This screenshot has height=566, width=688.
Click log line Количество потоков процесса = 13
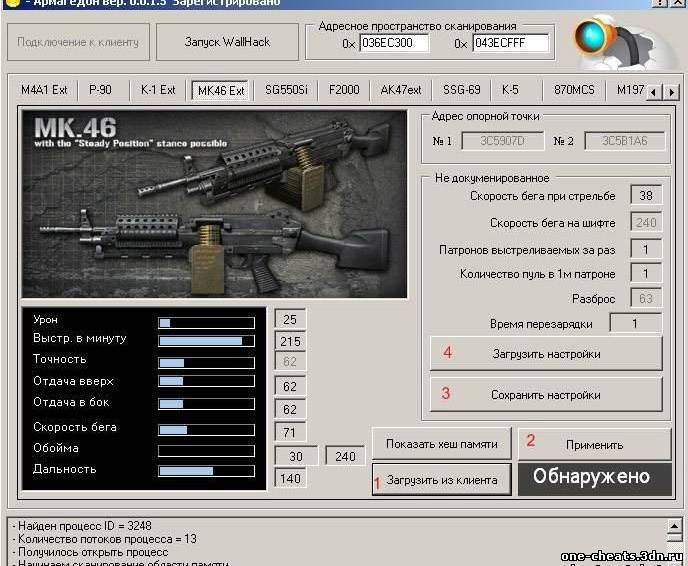(x=108, y=539)
